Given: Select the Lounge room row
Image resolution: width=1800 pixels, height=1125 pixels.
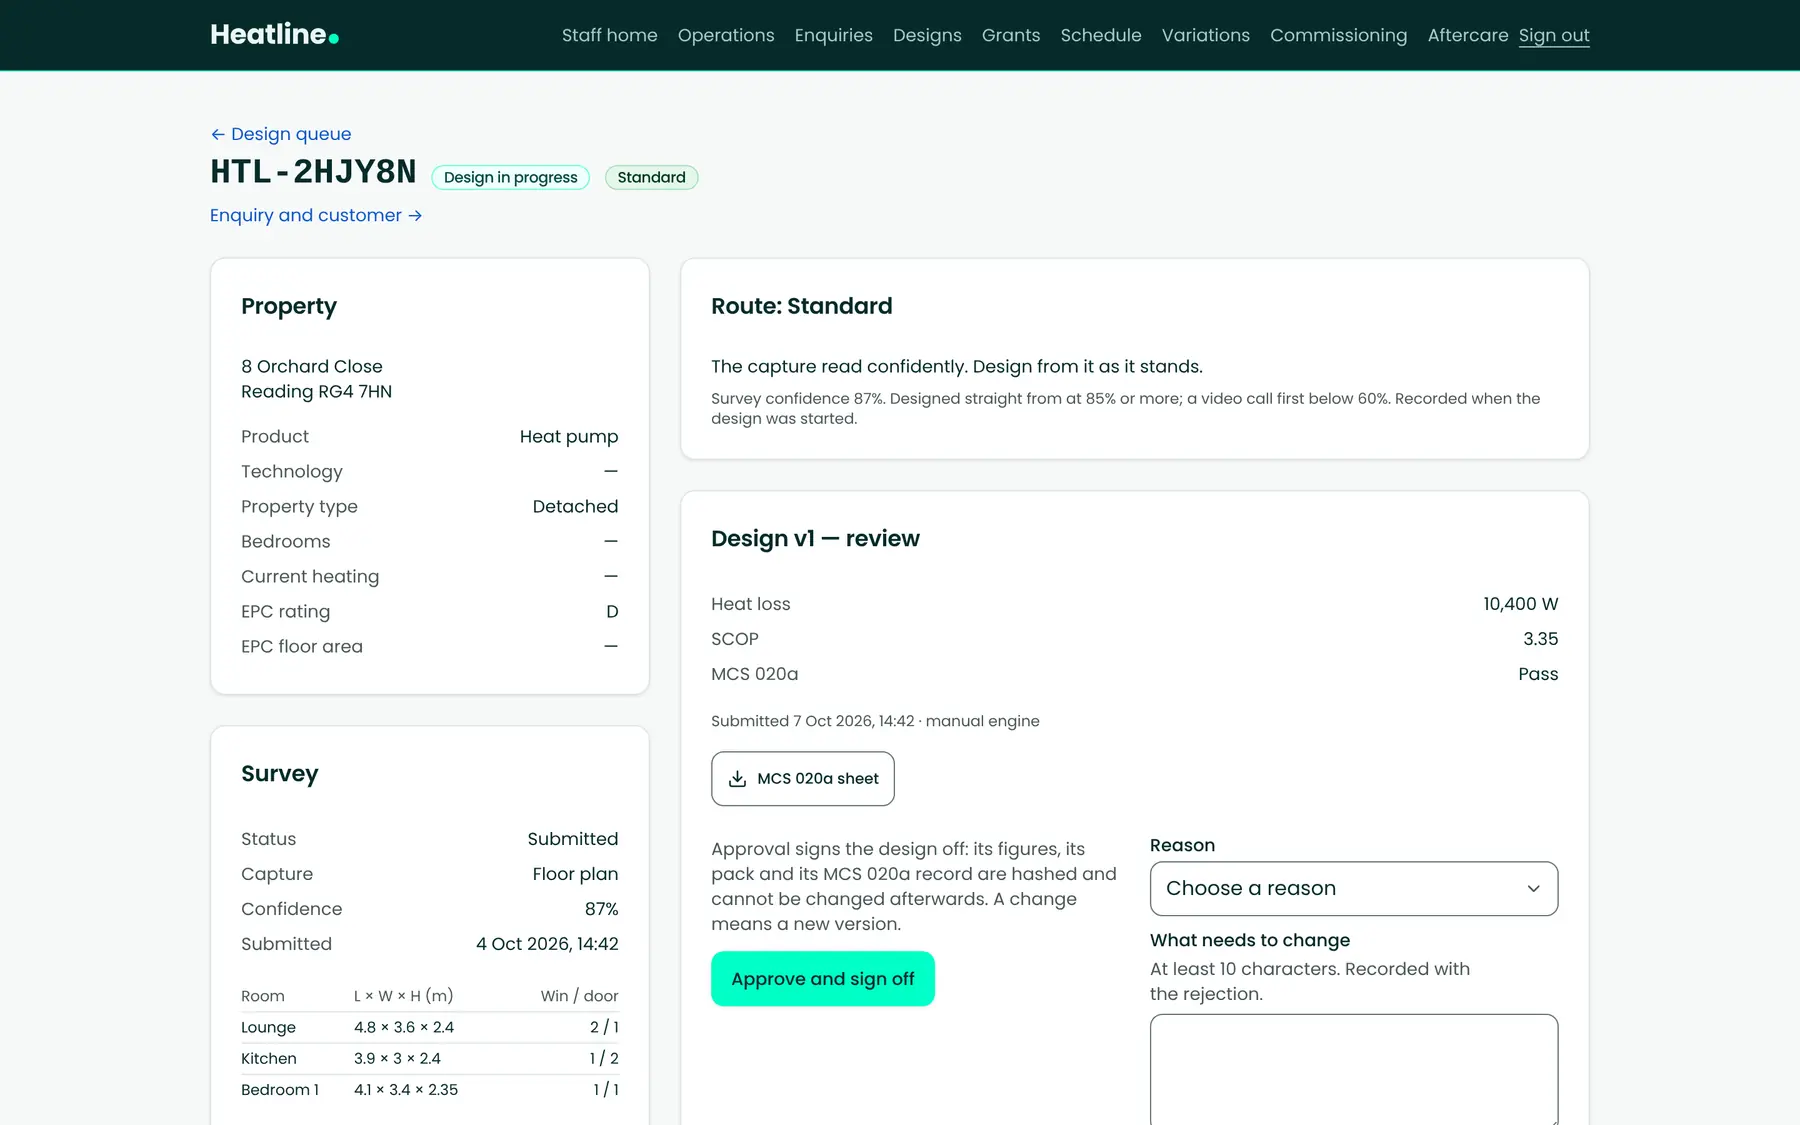Looking at the screenshot, I should pyautogui.click(x=430, y=1027).
